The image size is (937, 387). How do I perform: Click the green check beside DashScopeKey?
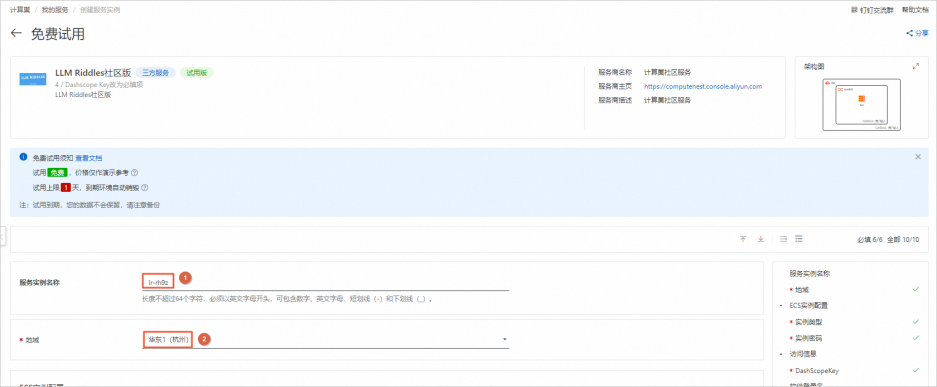pyautogui.click(x=915, y=370)
